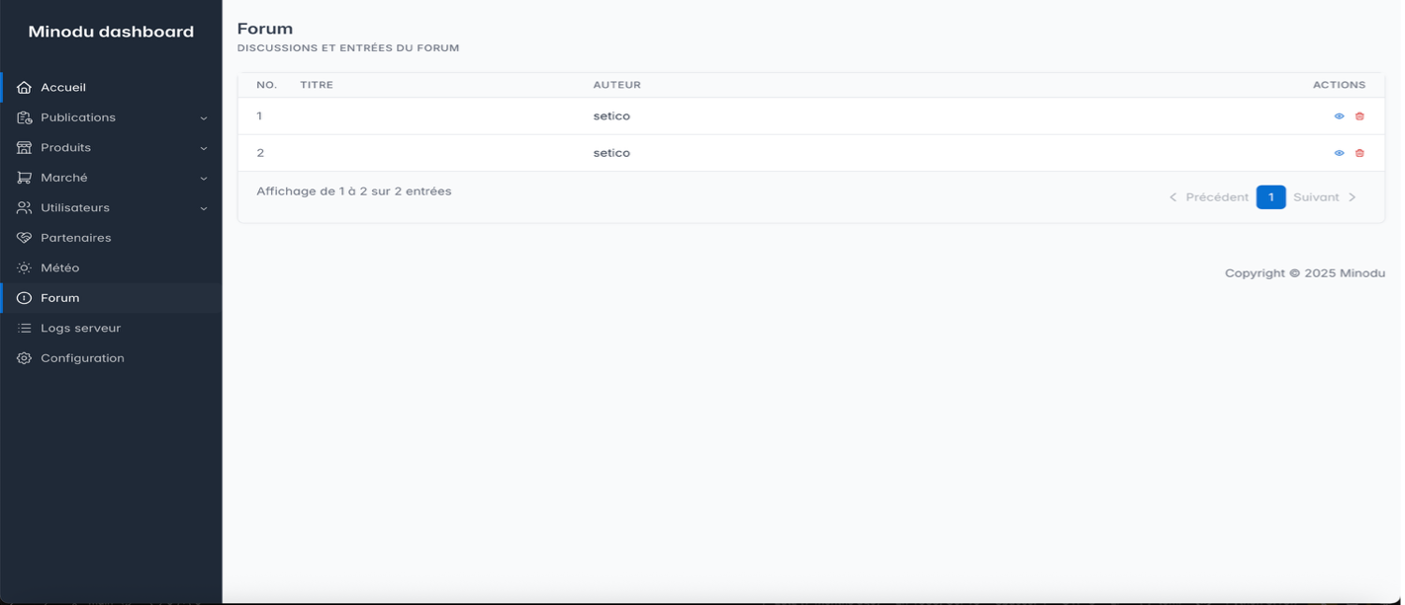
Task: Sort by the AUTEUR column header
Action: (x=617, y=85)
